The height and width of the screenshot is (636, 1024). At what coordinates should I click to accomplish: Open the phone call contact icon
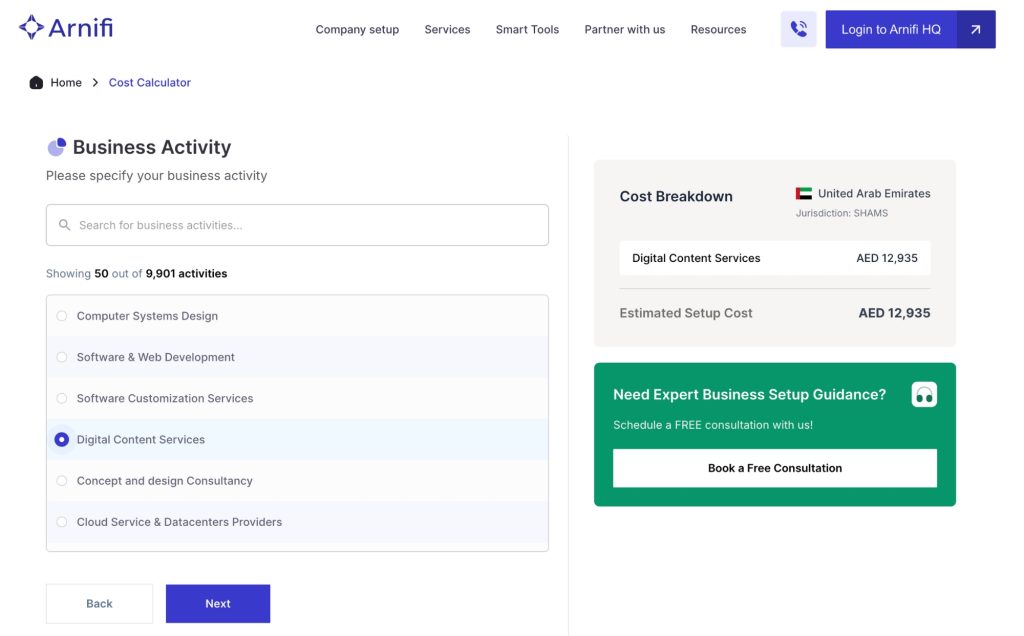click(x=797, y=28)
